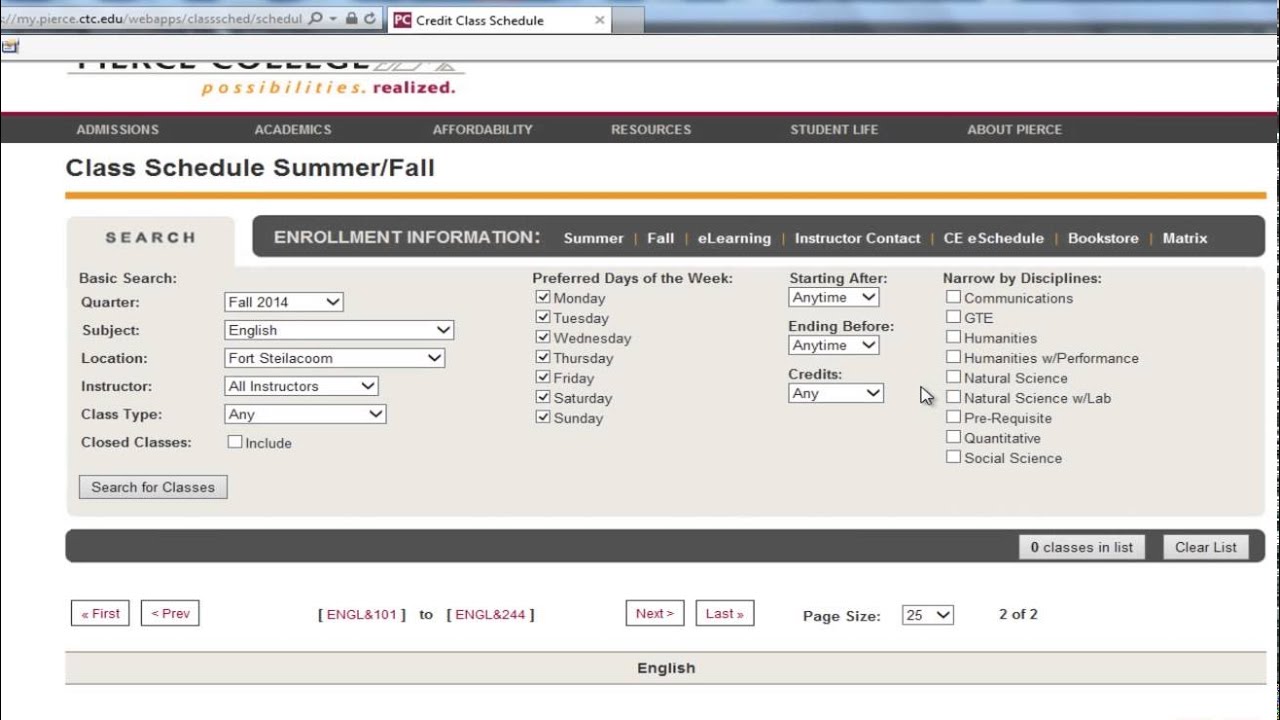The height and width of the screenshot is (720, 1280).
Task: Open the Page Size dropdown
Action: click(928, 615)
